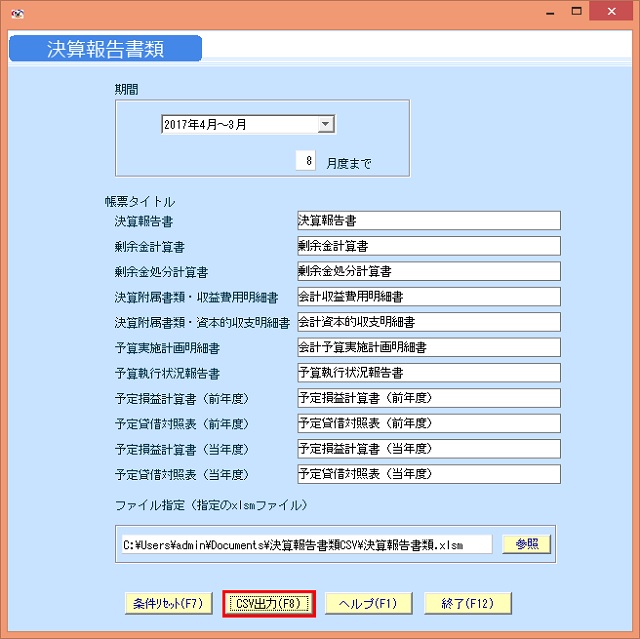Click the 条件リセット(F7) button
This screenshot has width=640, height=639.
click(169, 604)
